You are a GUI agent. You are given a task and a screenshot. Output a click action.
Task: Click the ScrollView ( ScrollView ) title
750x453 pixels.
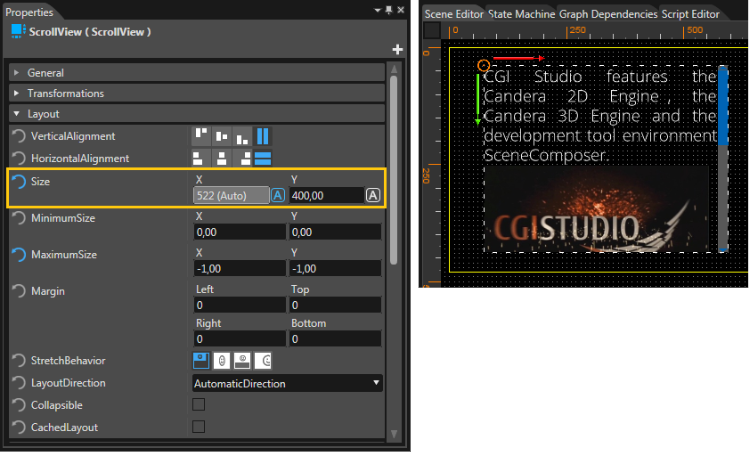(90, 32)
